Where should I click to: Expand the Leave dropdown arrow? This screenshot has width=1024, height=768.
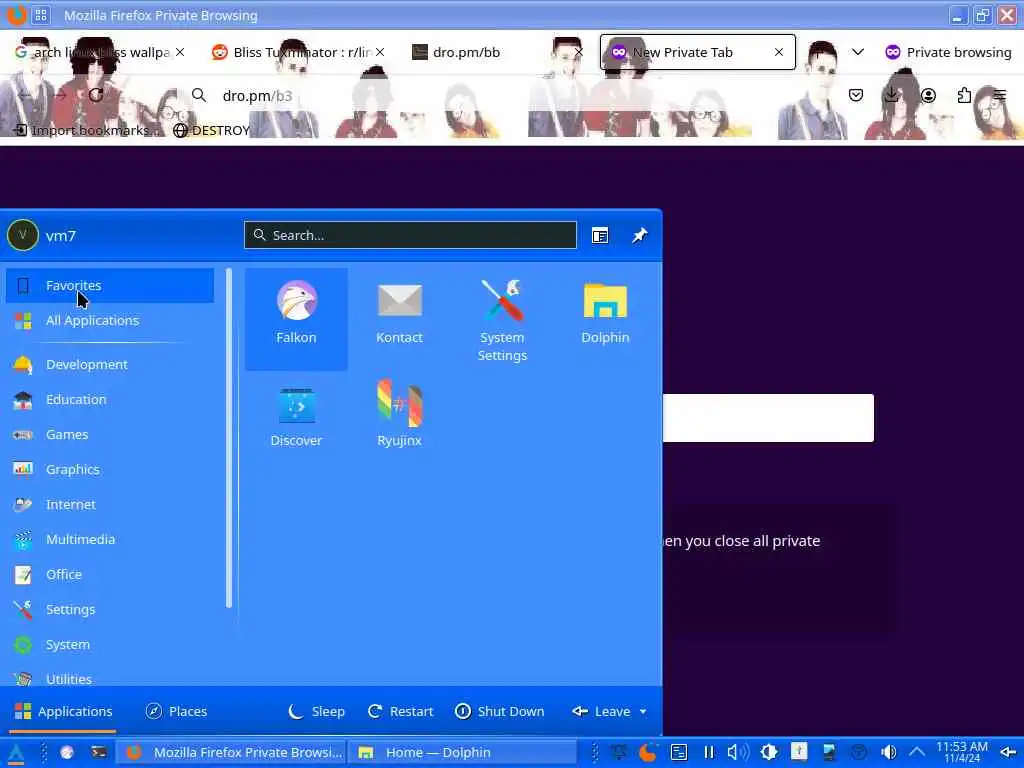[x=643, y=711]
